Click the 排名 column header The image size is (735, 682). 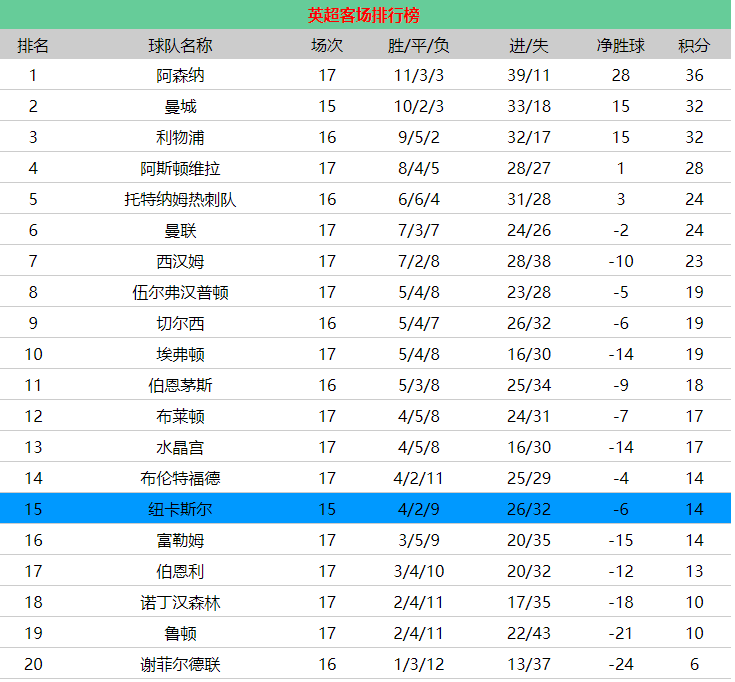[33, 46]
